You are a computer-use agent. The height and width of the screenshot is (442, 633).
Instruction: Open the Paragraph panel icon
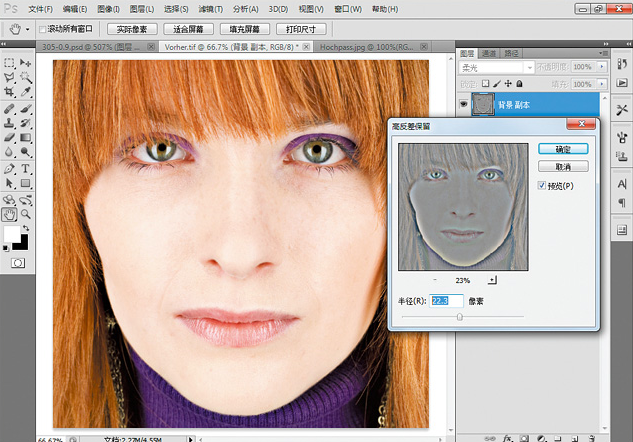pos(622,202)
